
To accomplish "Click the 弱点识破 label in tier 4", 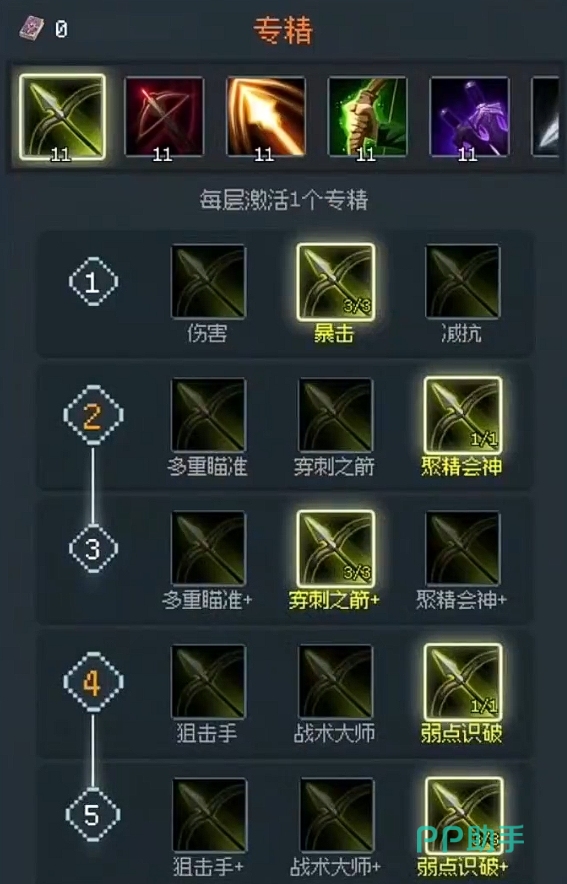I will coord(462,733).
